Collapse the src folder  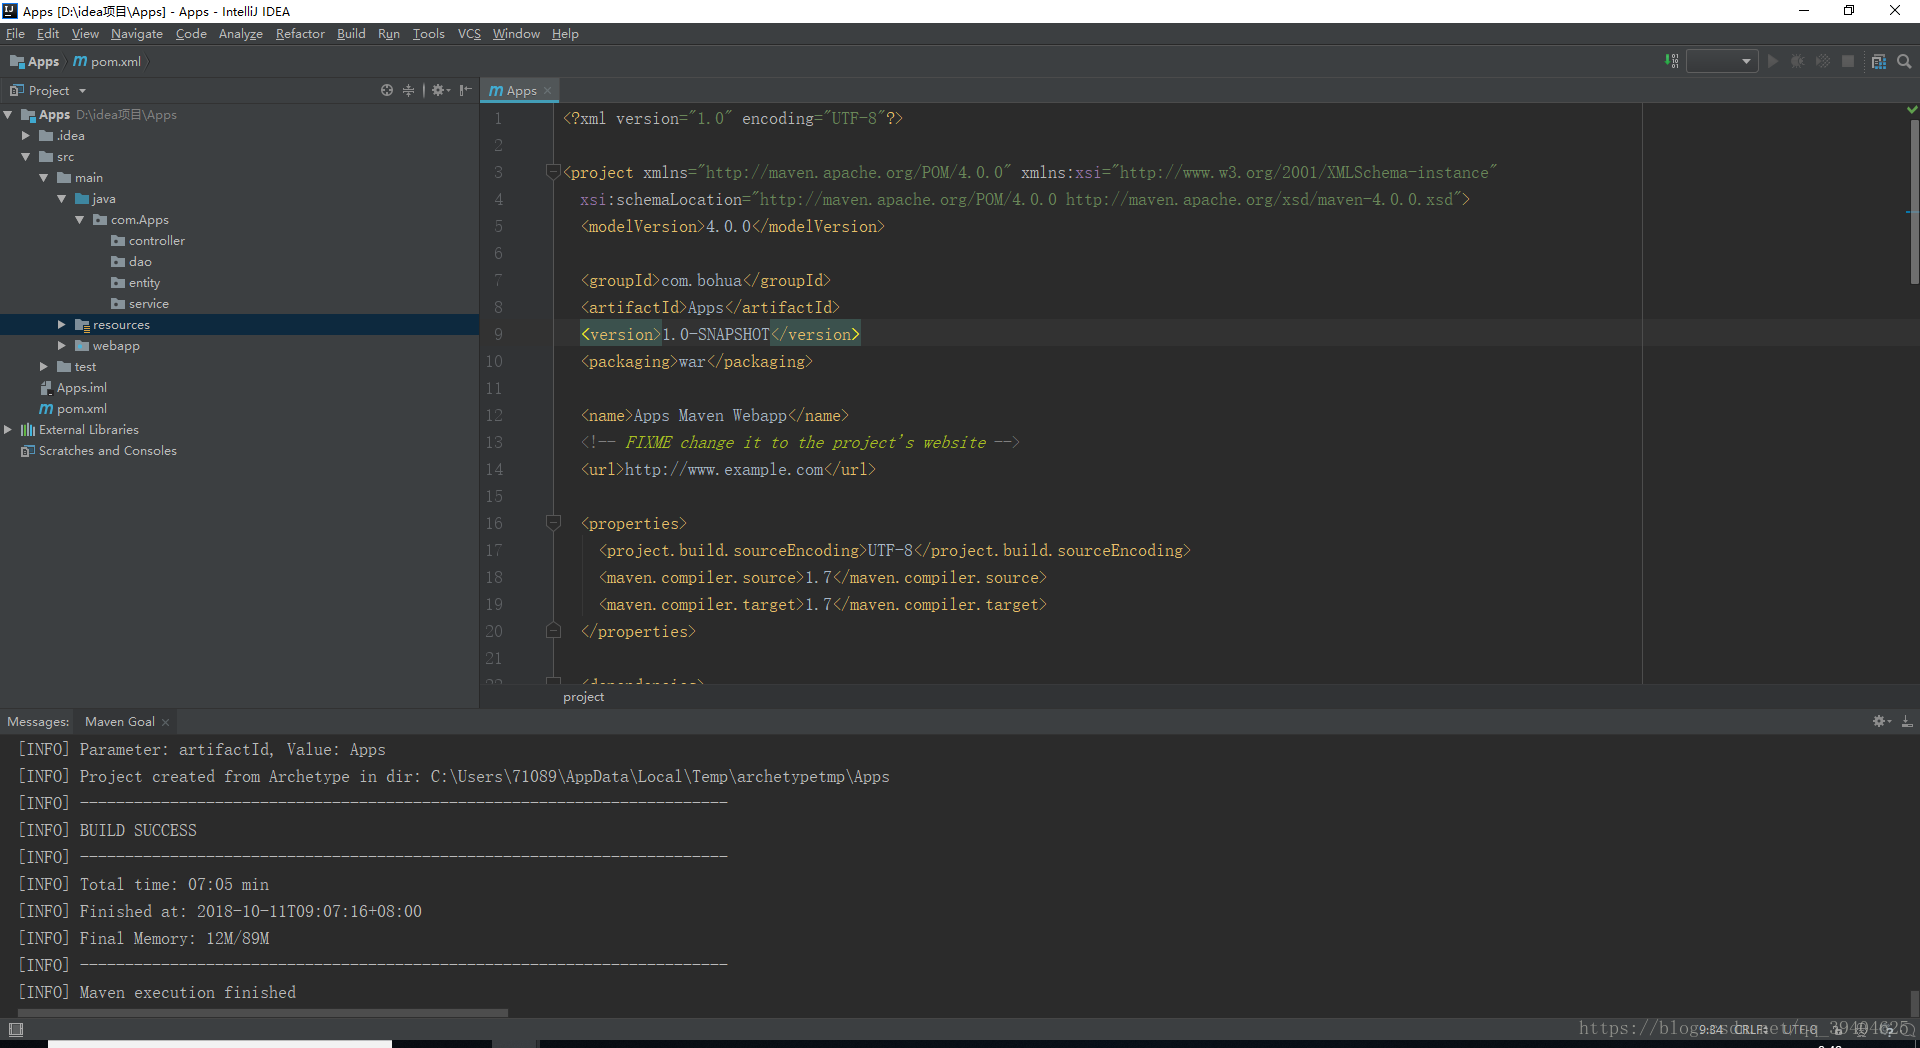pos(26,157)
